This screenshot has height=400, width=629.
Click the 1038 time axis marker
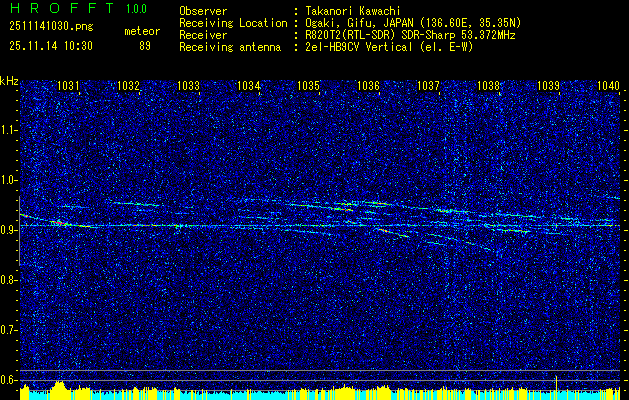coord(489,85)
